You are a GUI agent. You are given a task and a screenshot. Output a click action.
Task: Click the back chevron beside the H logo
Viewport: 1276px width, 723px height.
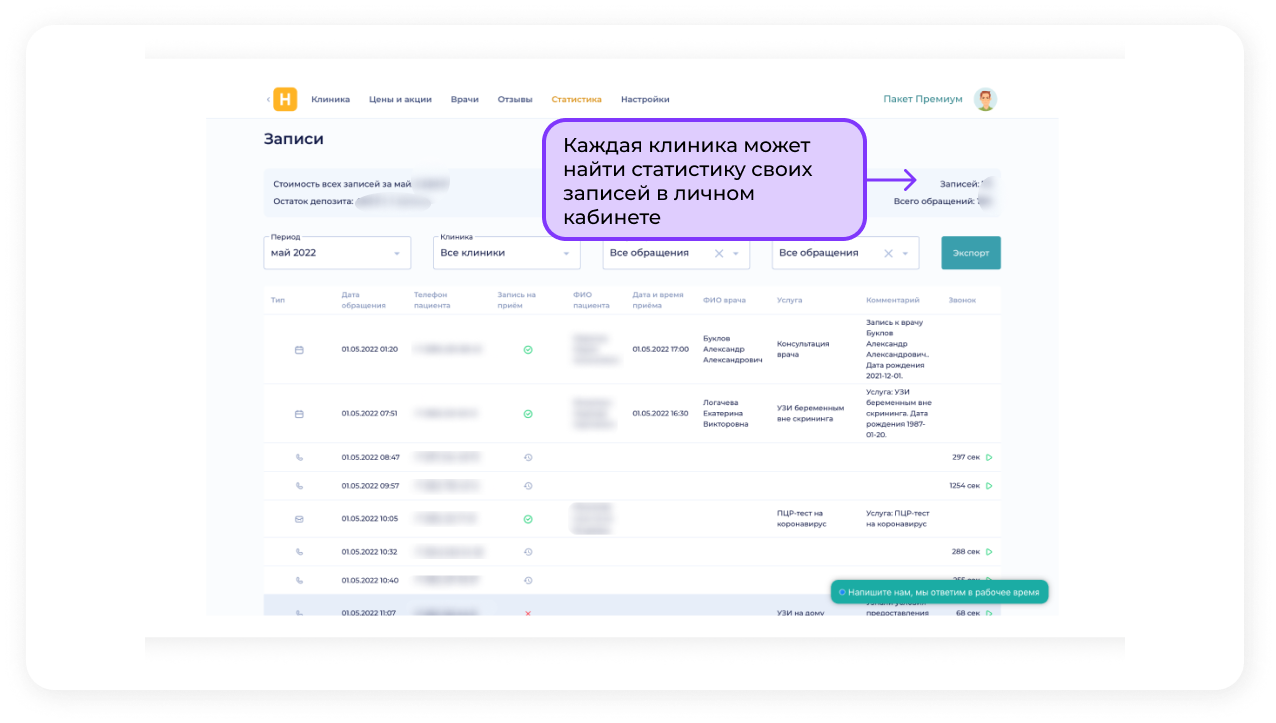(x=268, y=99)
